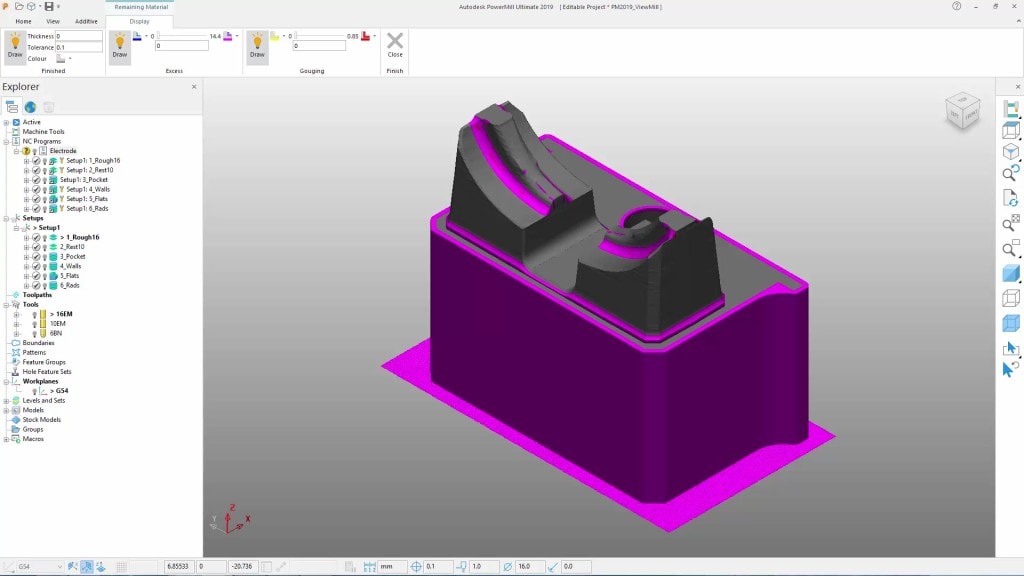Toggle visibility of the 3_Pocket toolpath under Setup1

44,257
